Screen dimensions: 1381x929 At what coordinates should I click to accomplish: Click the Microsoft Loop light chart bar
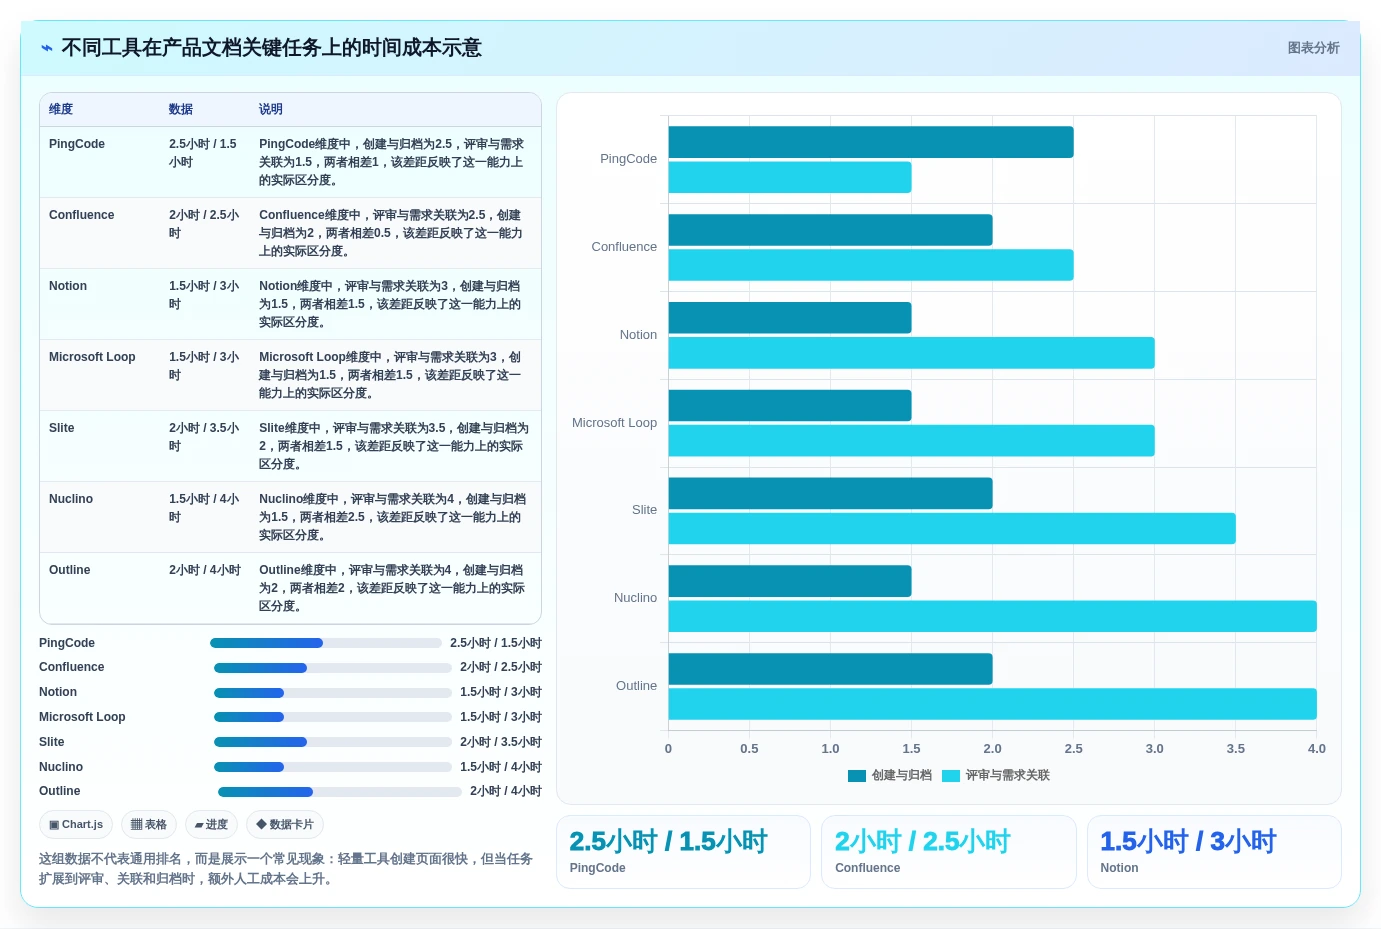coord(911,441)
